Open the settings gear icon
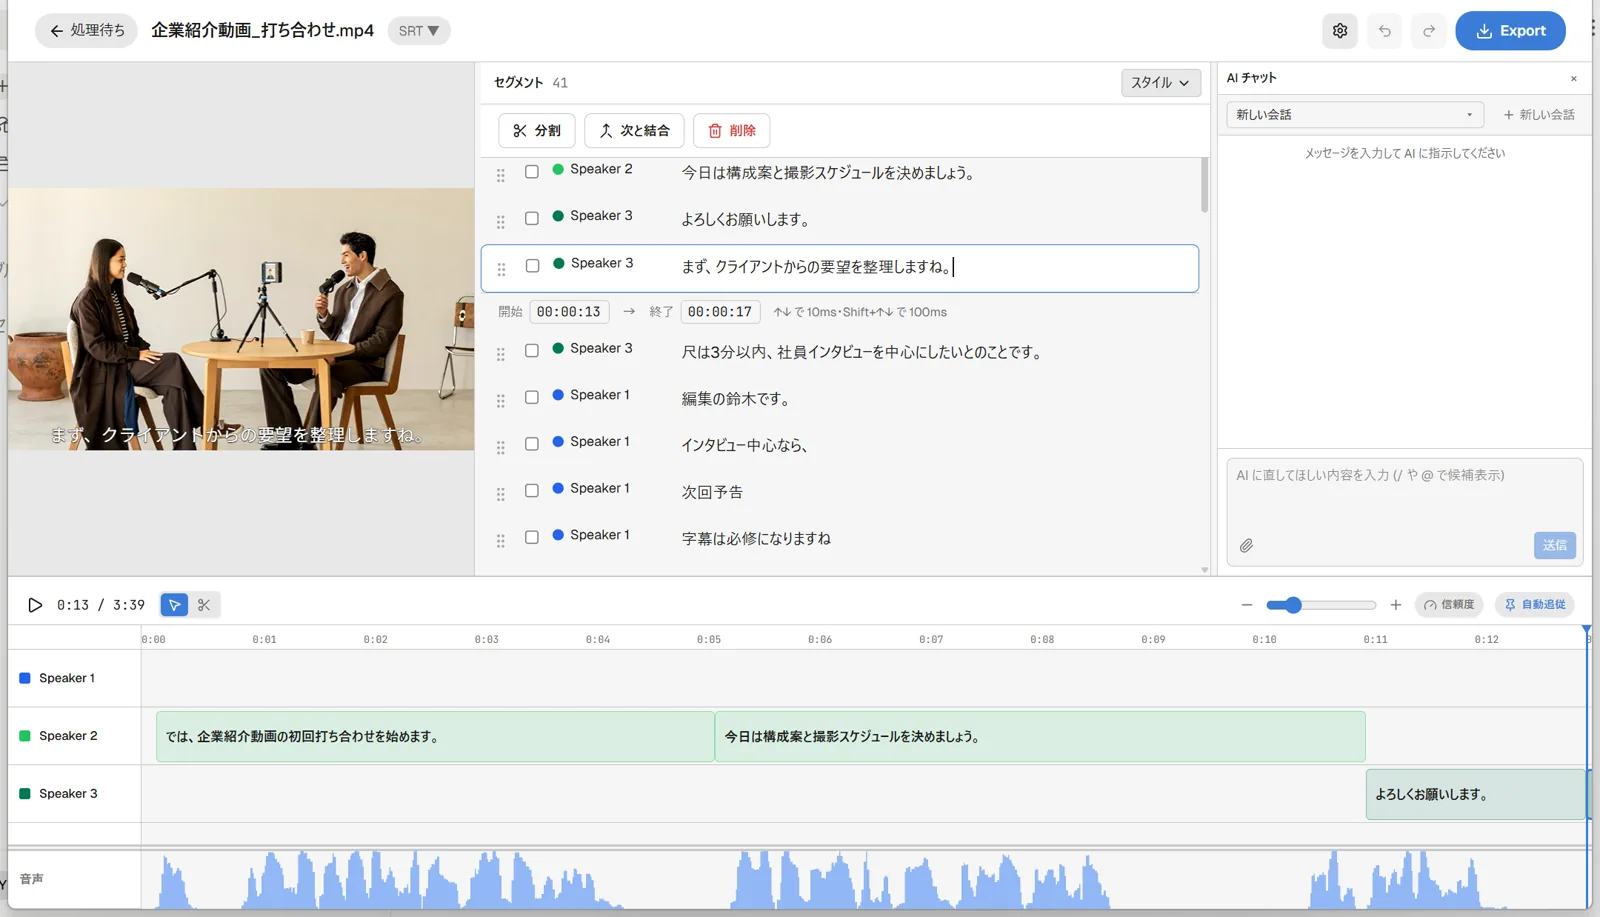This screenshot has height=917, width=1600. click(1340, 31)
